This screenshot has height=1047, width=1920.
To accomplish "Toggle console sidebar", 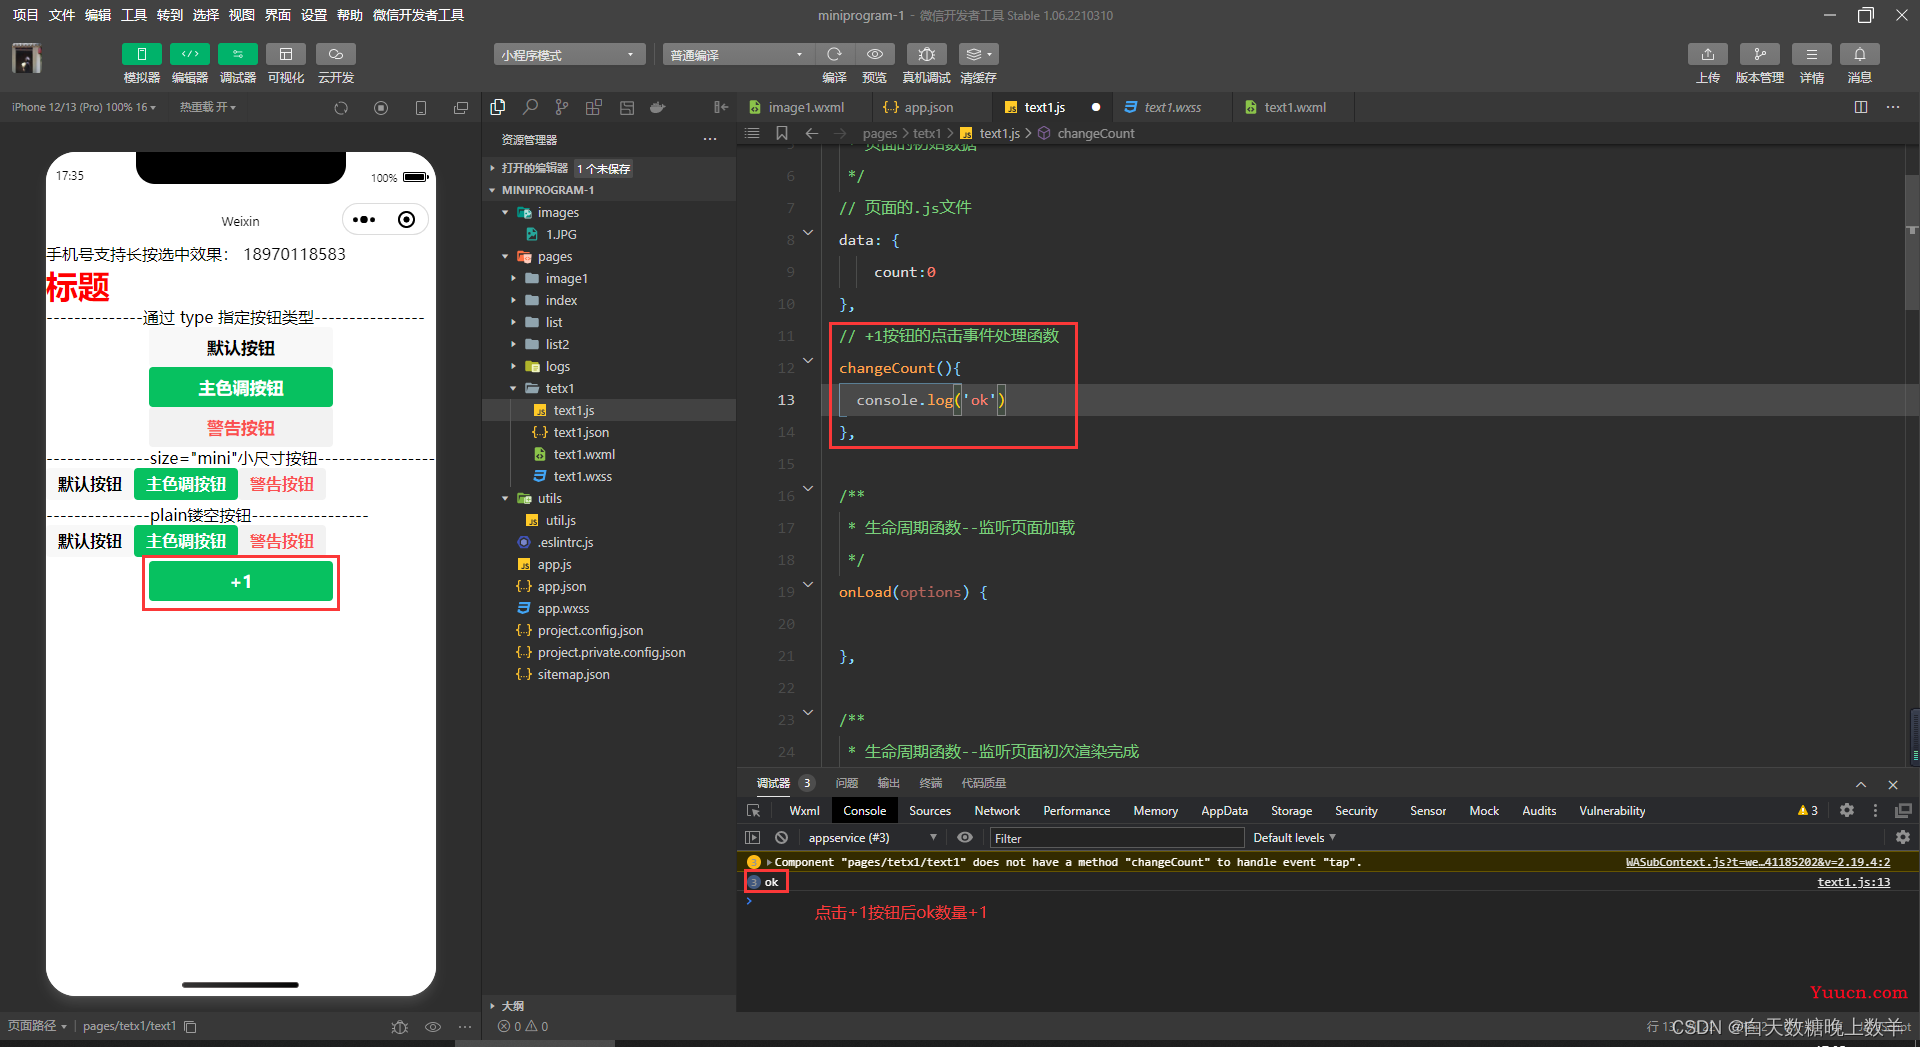I will pyautogui.click(x=753, y=838).
